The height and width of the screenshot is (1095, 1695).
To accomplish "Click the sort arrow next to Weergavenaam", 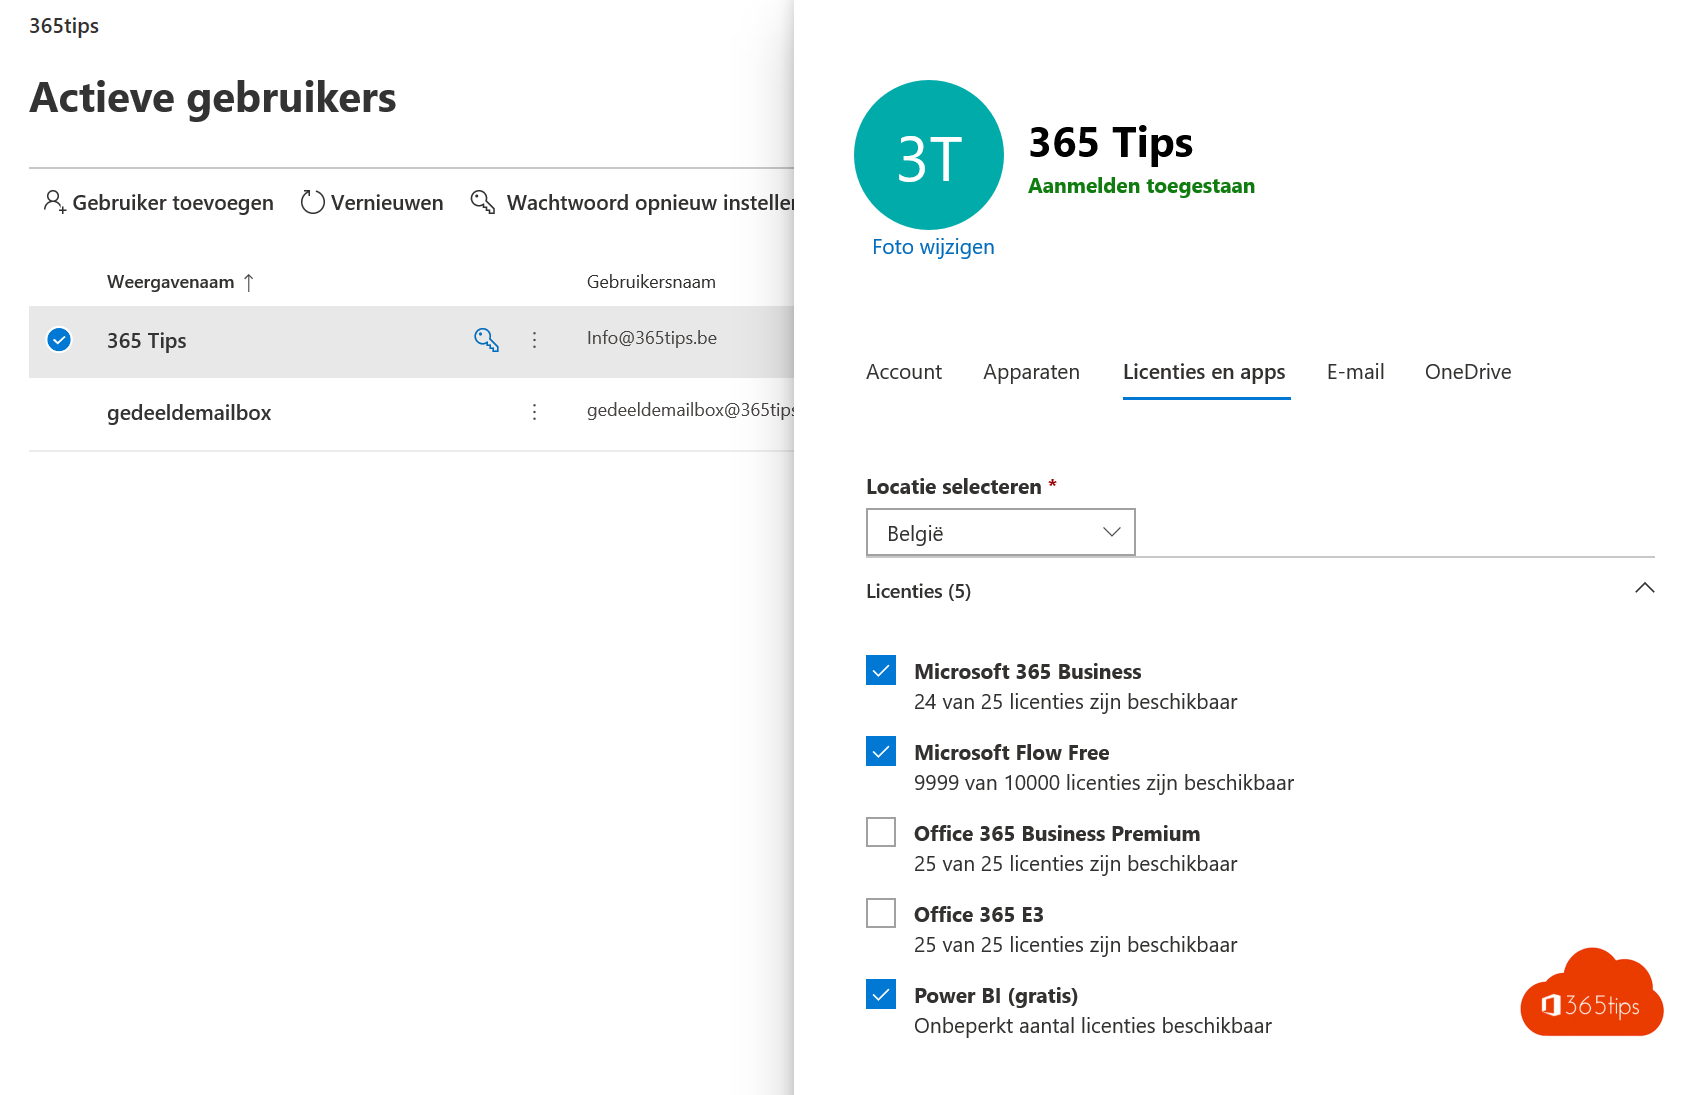I will click(x=249, y=283).
